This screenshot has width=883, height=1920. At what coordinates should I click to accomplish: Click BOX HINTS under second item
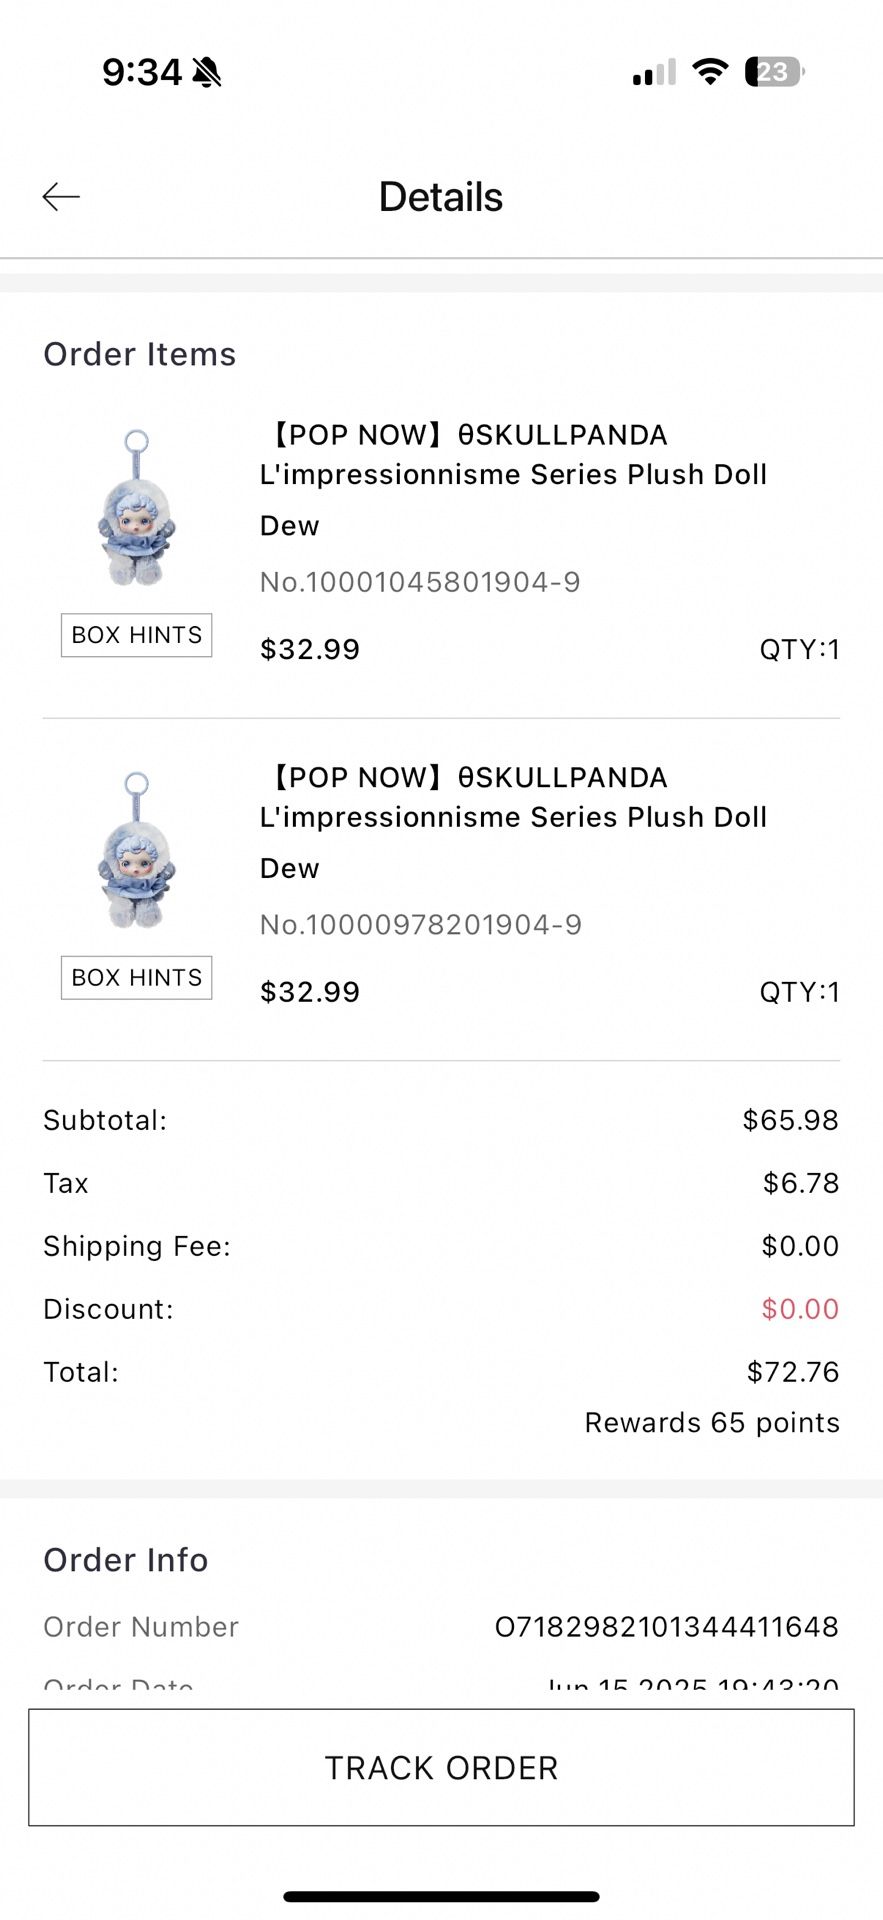[137, 978]
